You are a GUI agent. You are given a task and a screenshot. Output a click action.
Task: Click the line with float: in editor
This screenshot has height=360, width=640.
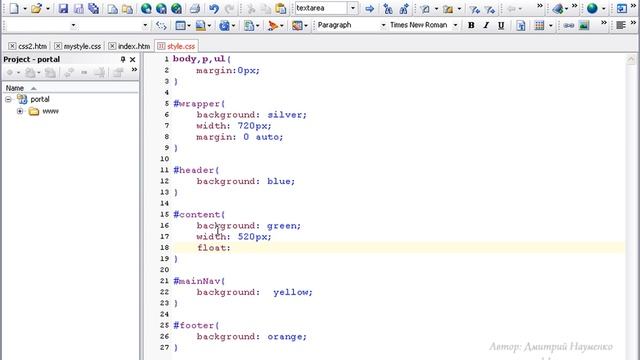coord(399,248)
